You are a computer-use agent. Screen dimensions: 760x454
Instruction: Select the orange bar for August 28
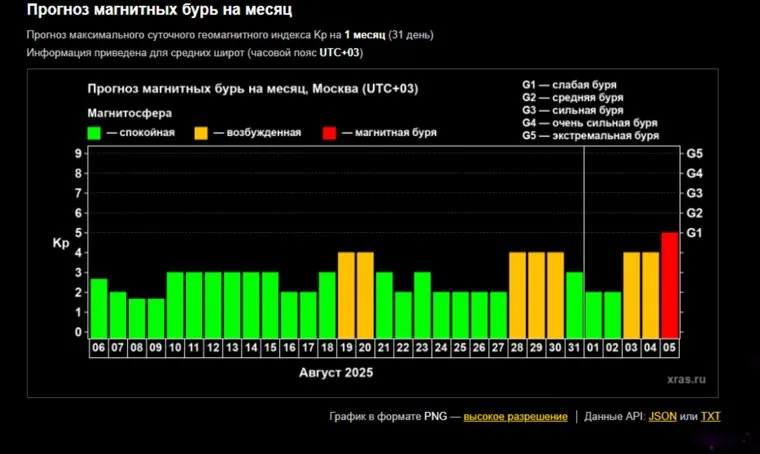coord(517,295)
